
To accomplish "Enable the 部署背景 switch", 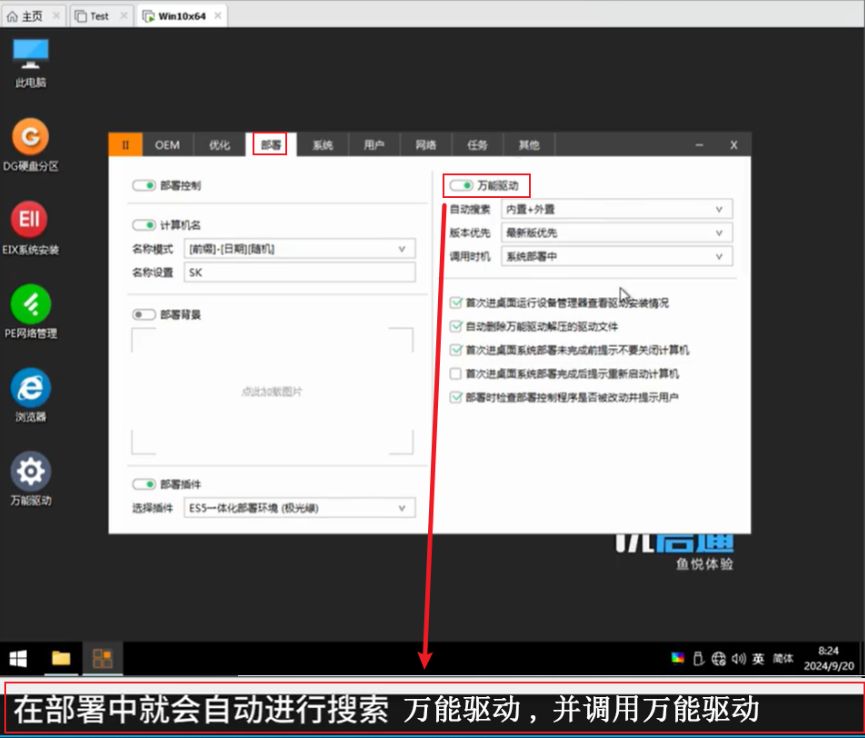I will click(x=144, y=314).
